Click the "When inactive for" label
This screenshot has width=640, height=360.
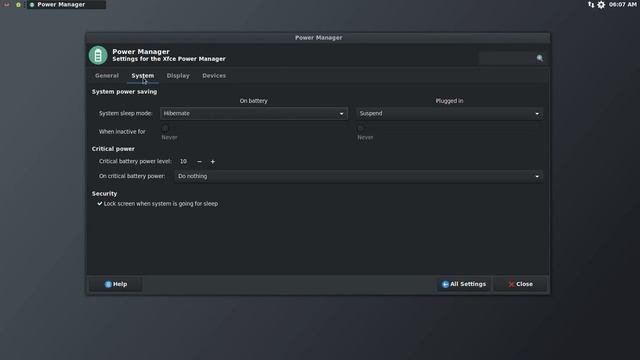[x=122, y=132]
